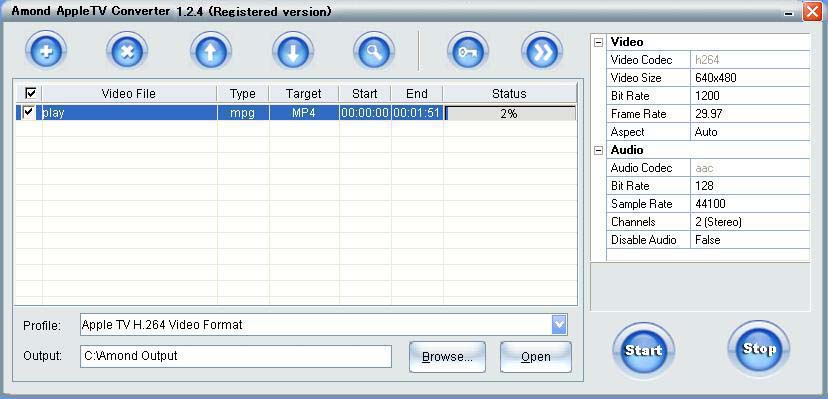Click the Browse... button

click(447, 357)
